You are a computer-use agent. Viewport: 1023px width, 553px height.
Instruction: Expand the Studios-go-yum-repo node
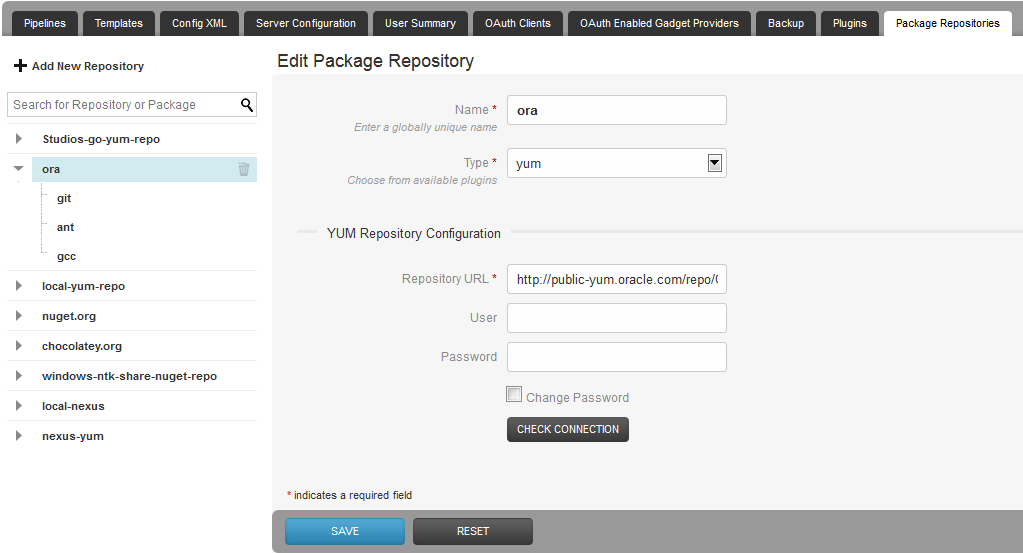coord(18,138)
